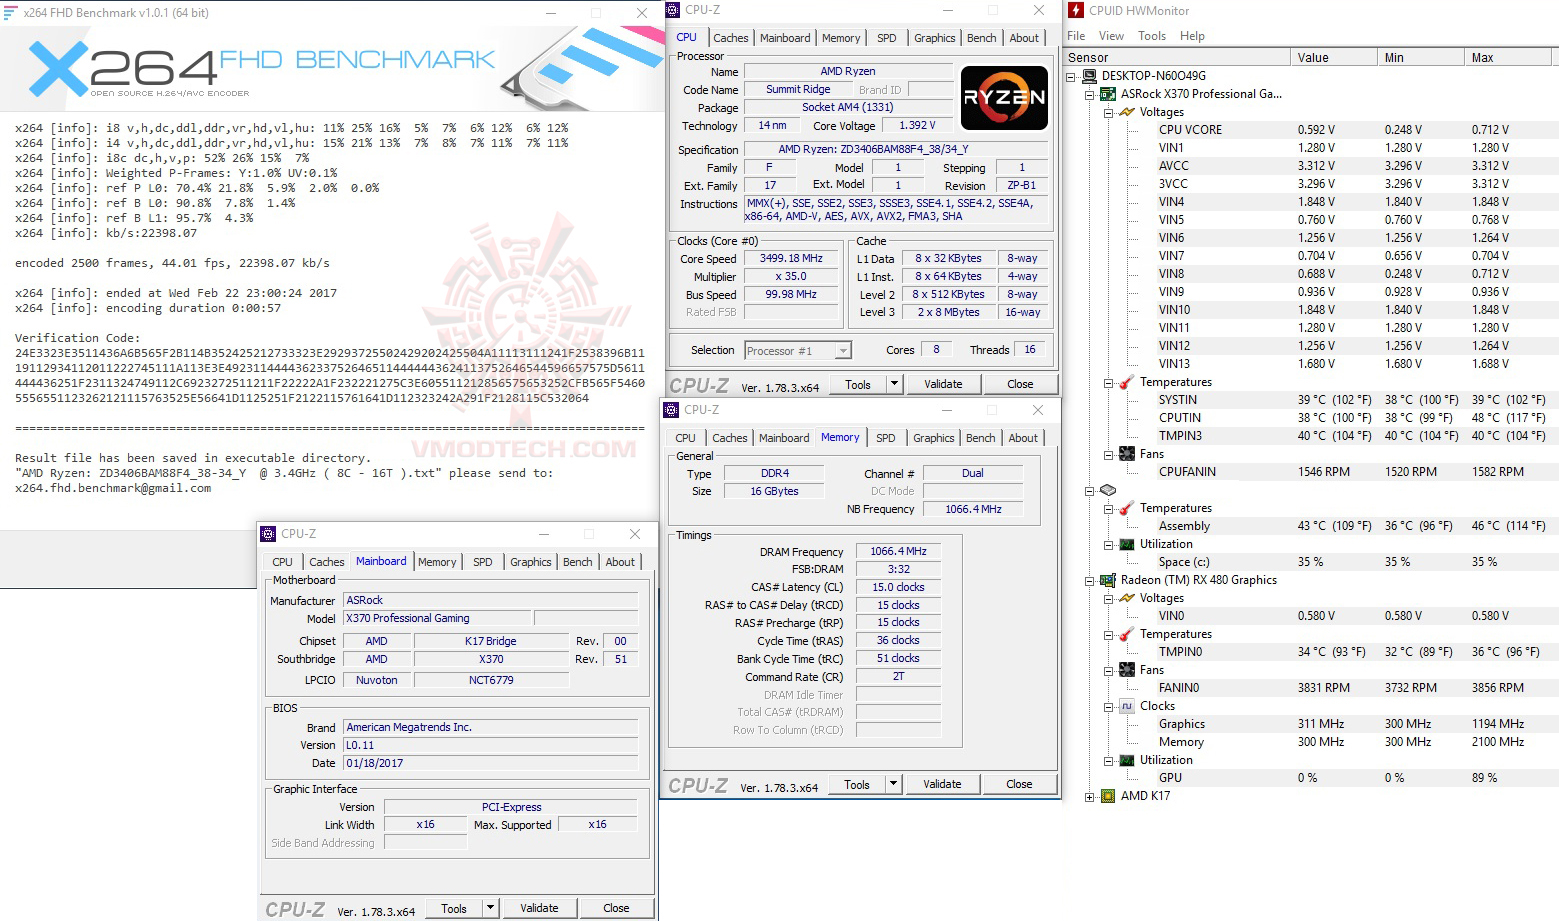
Task: Switch to the SPD tab in CPU-Z
Action: point(886,37)
